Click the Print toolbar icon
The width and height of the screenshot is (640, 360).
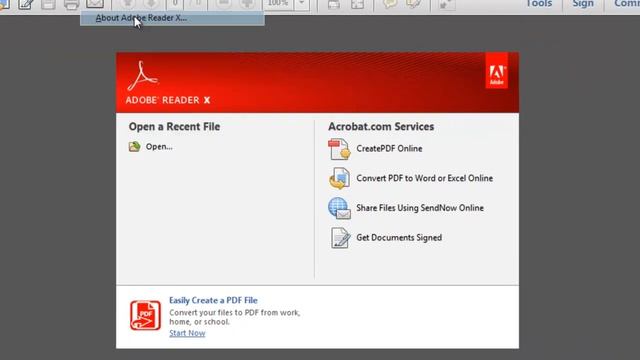pos(71,4)
